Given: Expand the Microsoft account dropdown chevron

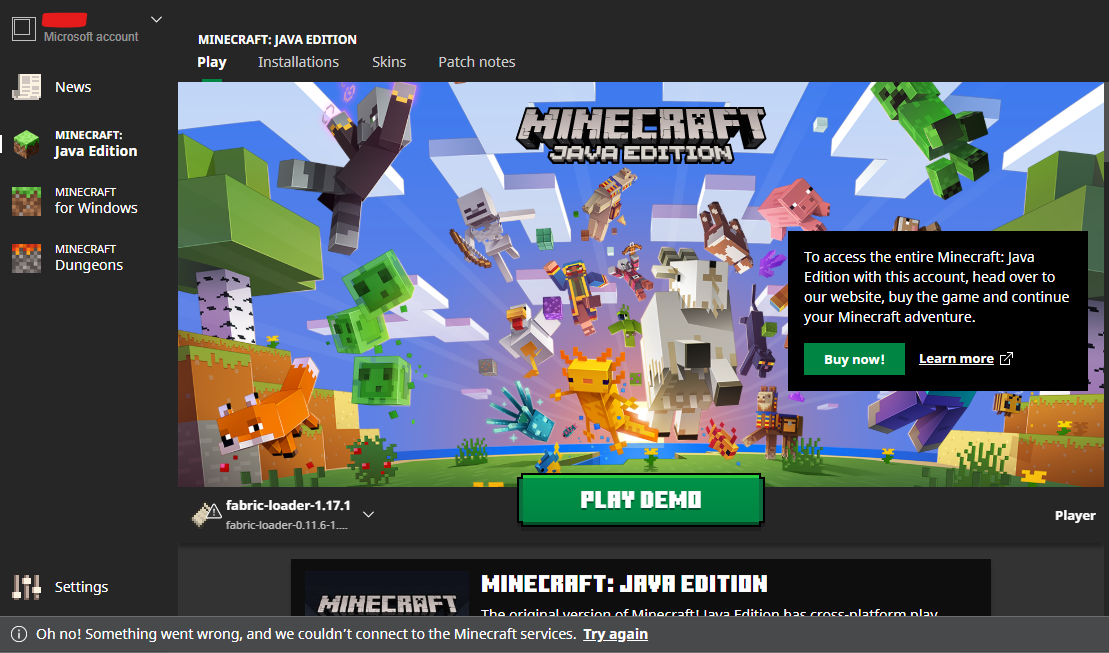Looking at the screenshot, I should pos(156,19).
